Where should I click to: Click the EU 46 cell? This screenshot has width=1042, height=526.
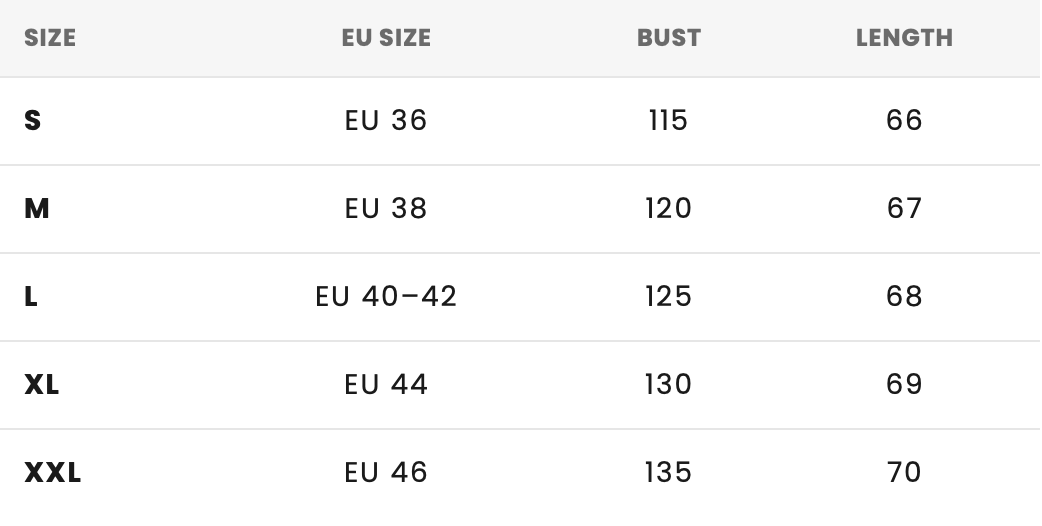[x=386, y=472]
